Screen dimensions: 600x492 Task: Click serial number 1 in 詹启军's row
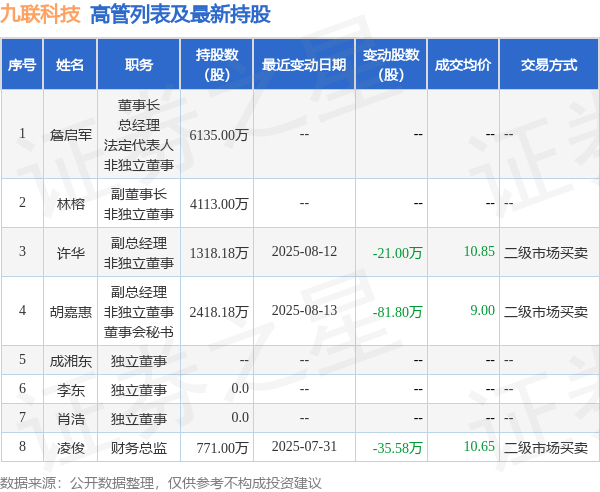(x=22, y=133)
